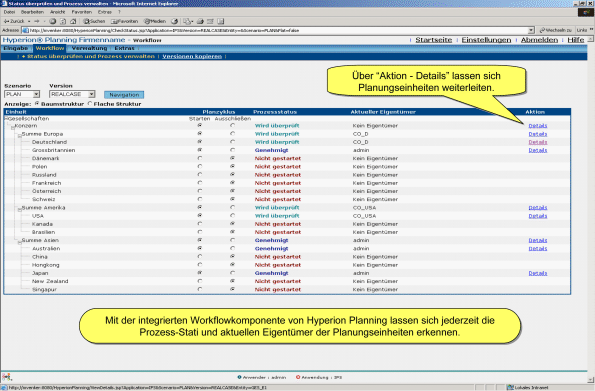Click the Edit page toolbar icon
This screenshot has width=595, height=391.
point(210,21)
